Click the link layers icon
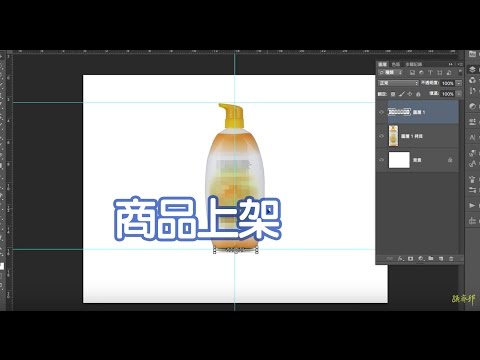 tap(390, 258)
